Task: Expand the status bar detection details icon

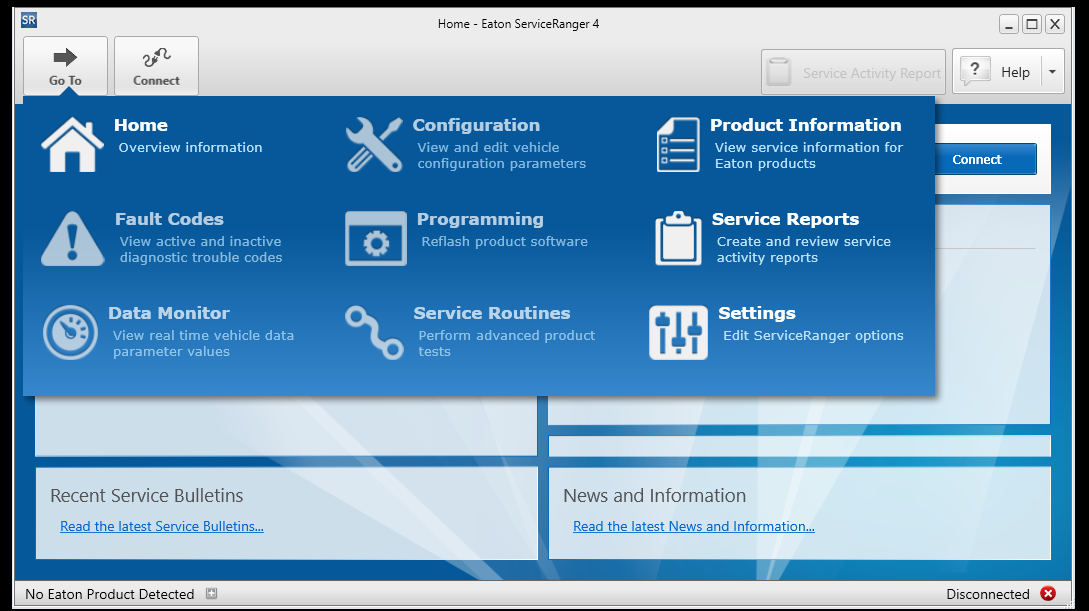Action: (211, 594)
